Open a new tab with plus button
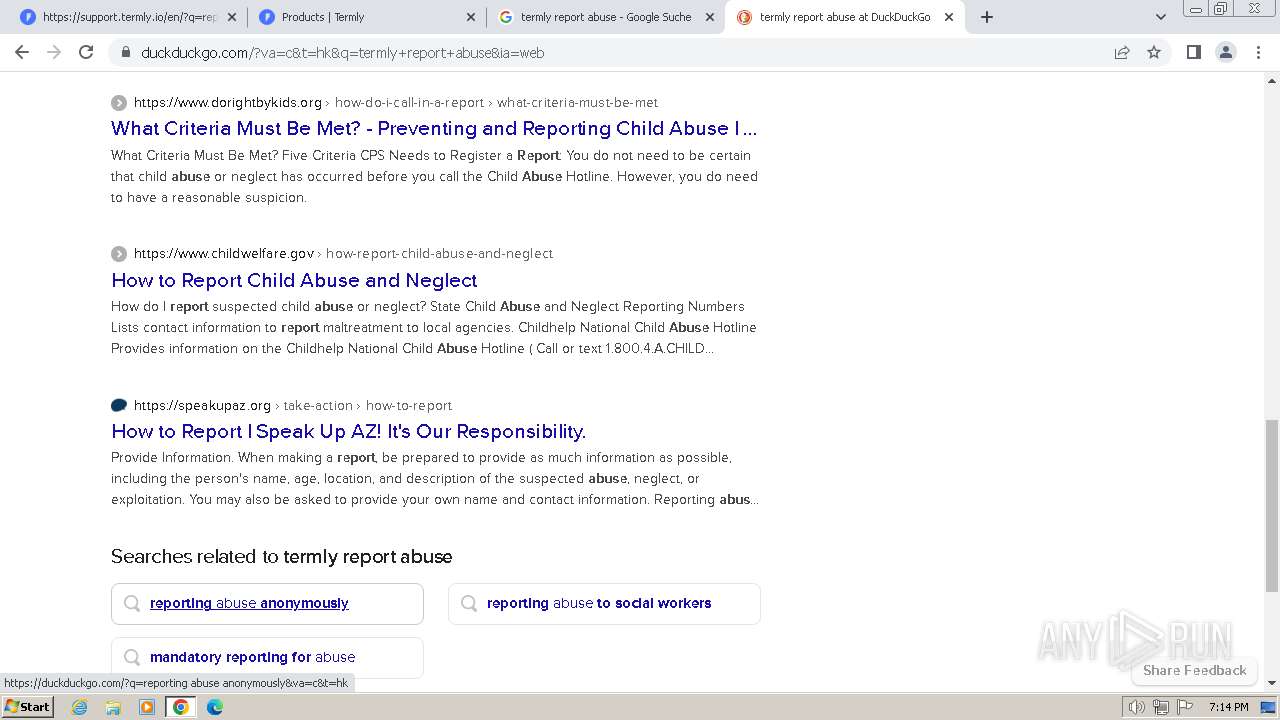1280x720 pixels. coord(987,17)
